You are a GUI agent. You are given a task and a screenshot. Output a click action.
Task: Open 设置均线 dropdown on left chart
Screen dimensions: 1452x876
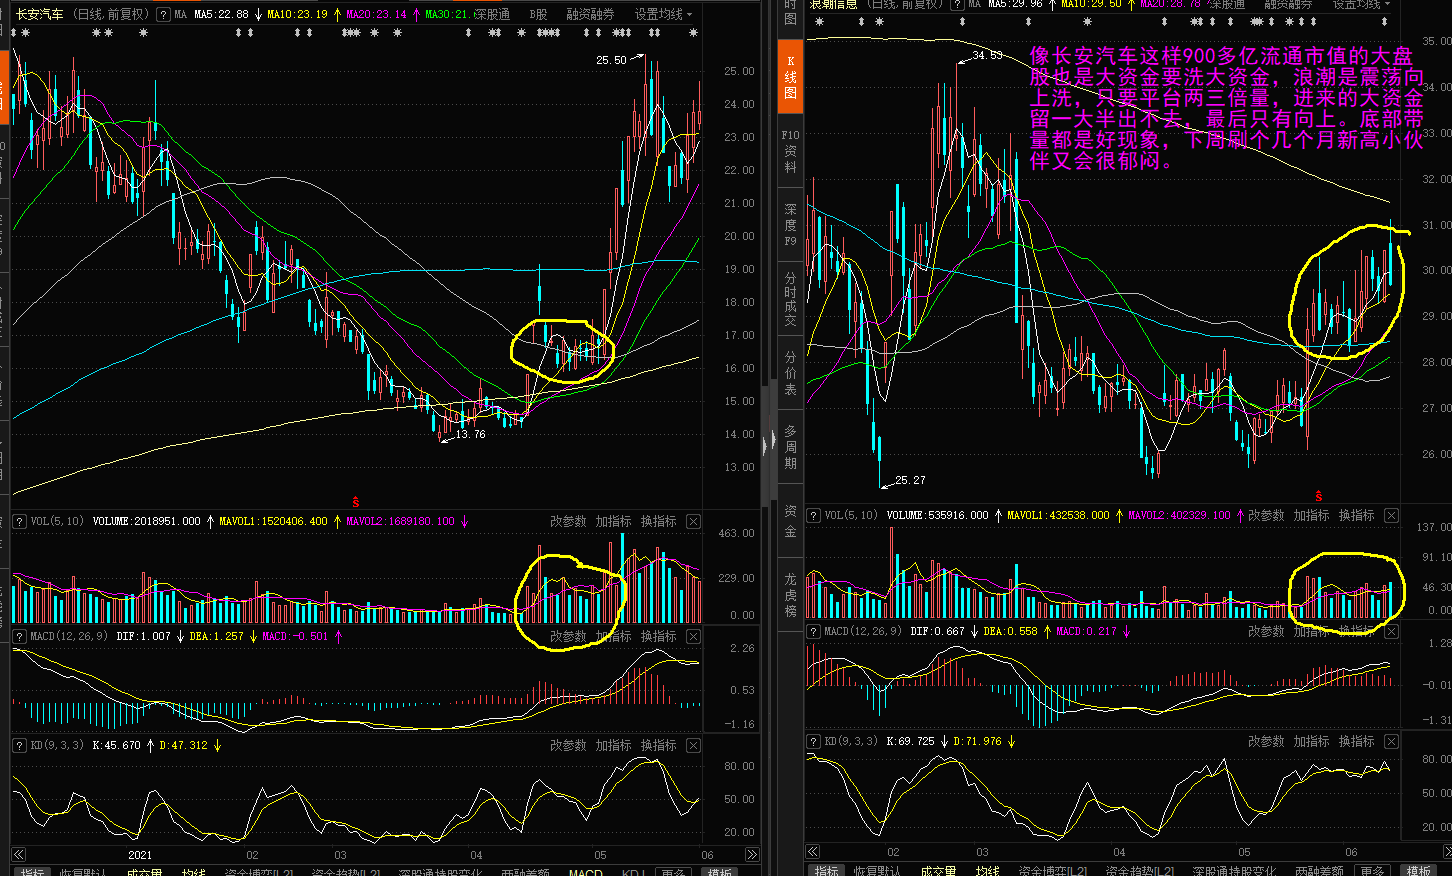(663, 15)
